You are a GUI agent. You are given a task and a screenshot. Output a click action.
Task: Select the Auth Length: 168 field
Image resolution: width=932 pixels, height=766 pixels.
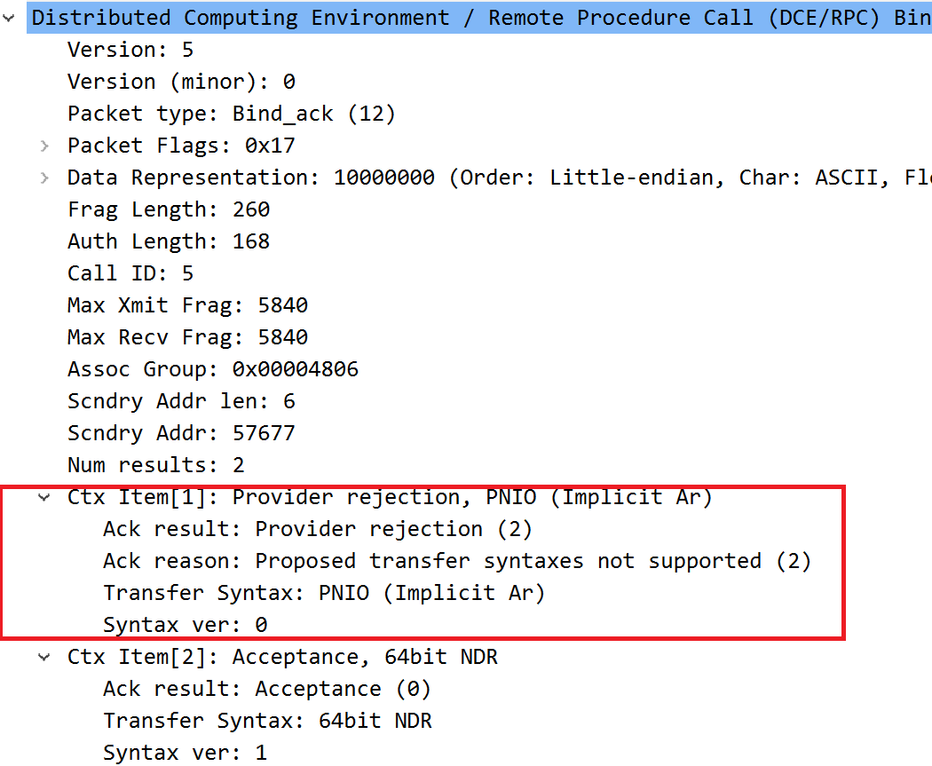pyautogui.click(x=168, y=242)
